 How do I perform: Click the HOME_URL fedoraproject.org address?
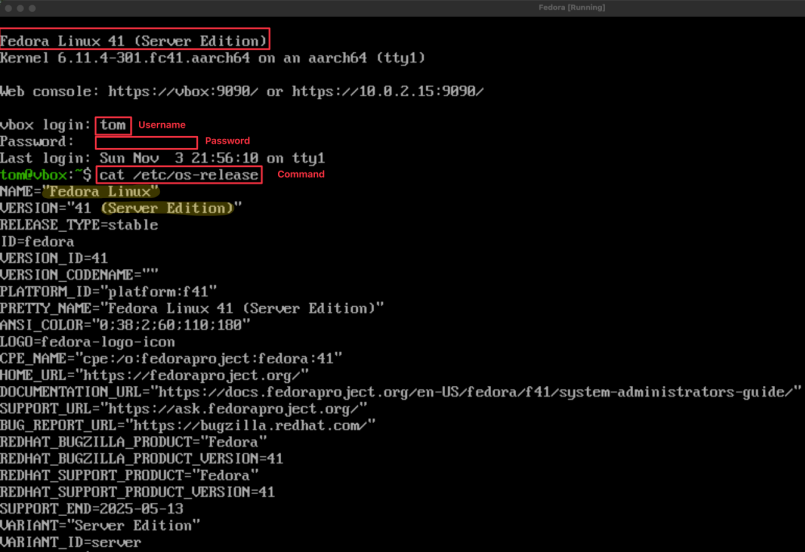[x=191, y=375]
